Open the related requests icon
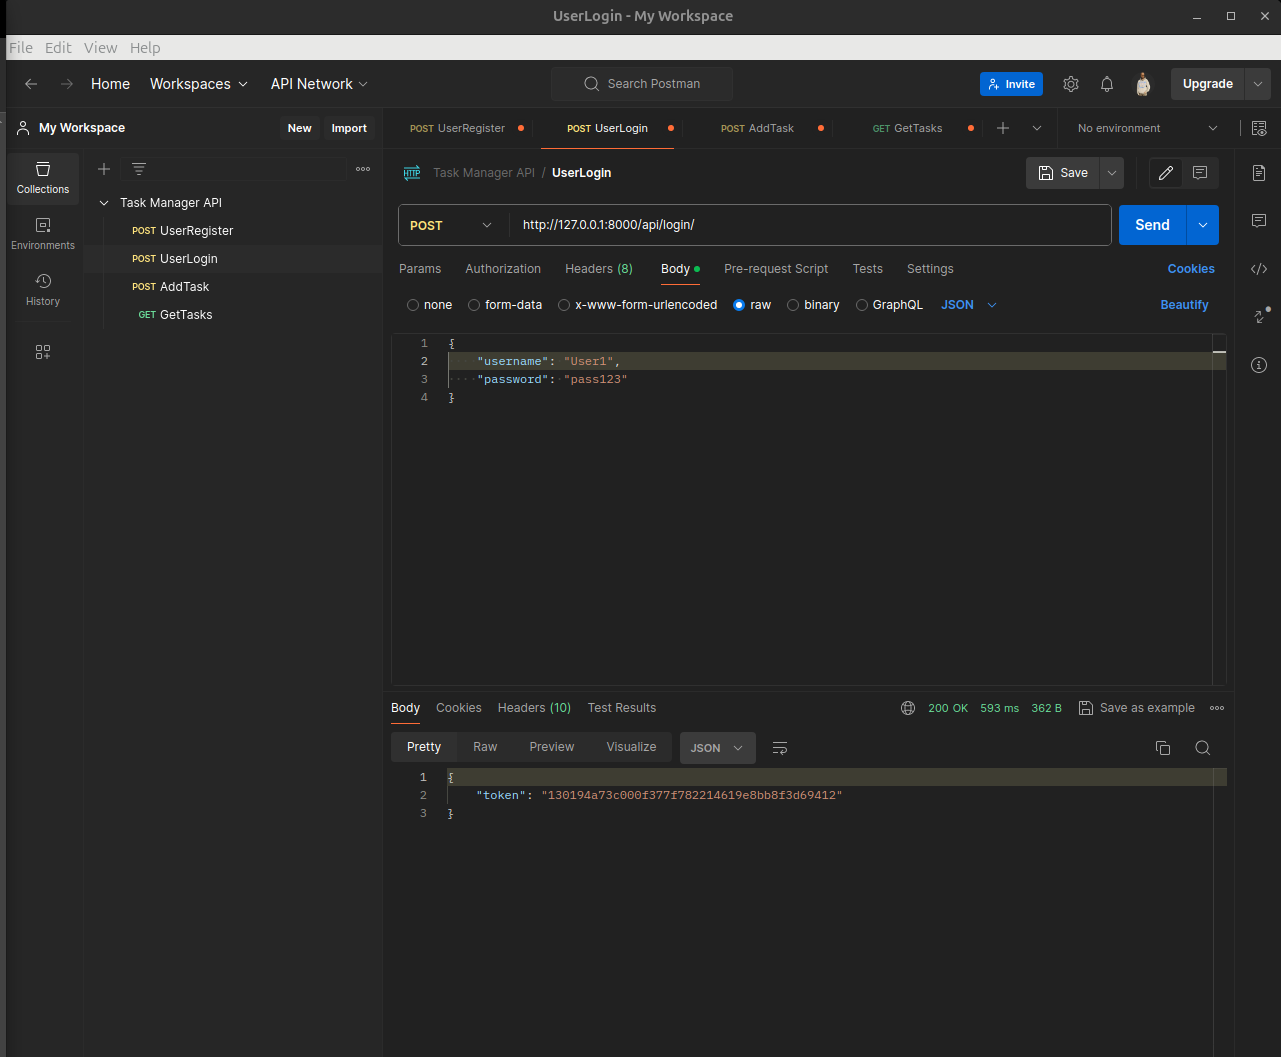The width and height of the screenshot is (1281, 1057). click(x=1260, y=316)
